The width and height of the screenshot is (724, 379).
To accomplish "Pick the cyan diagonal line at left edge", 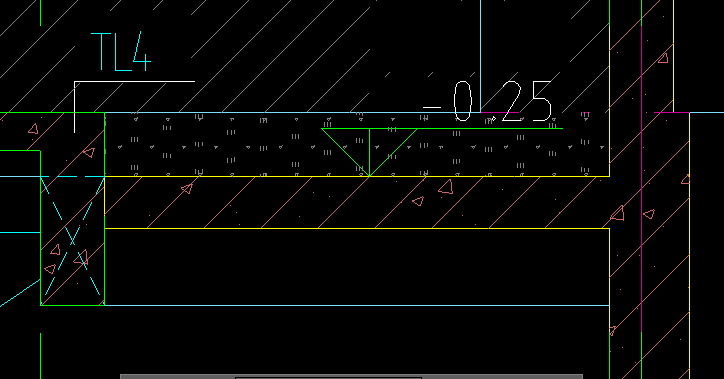I will [x=20, y=293].
